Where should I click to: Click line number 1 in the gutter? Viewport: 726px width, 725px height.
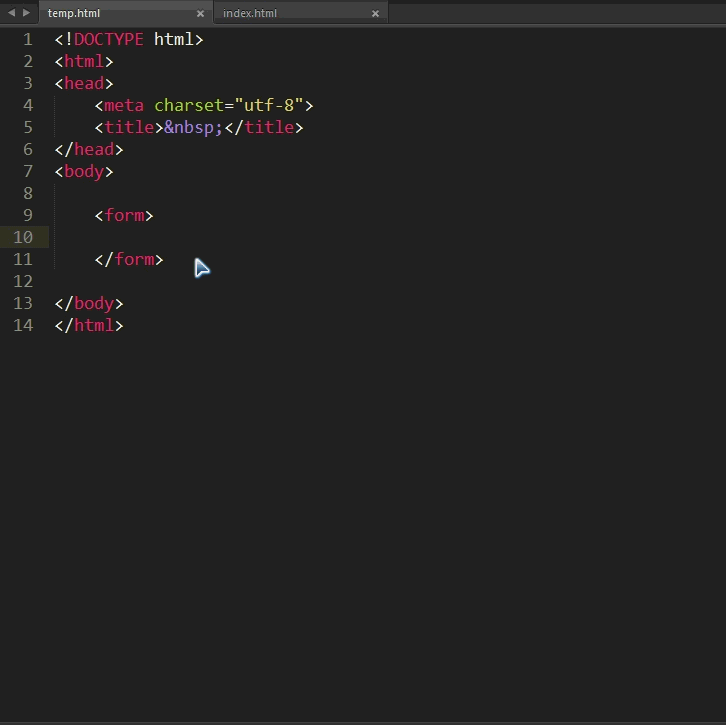click(28, 40)
